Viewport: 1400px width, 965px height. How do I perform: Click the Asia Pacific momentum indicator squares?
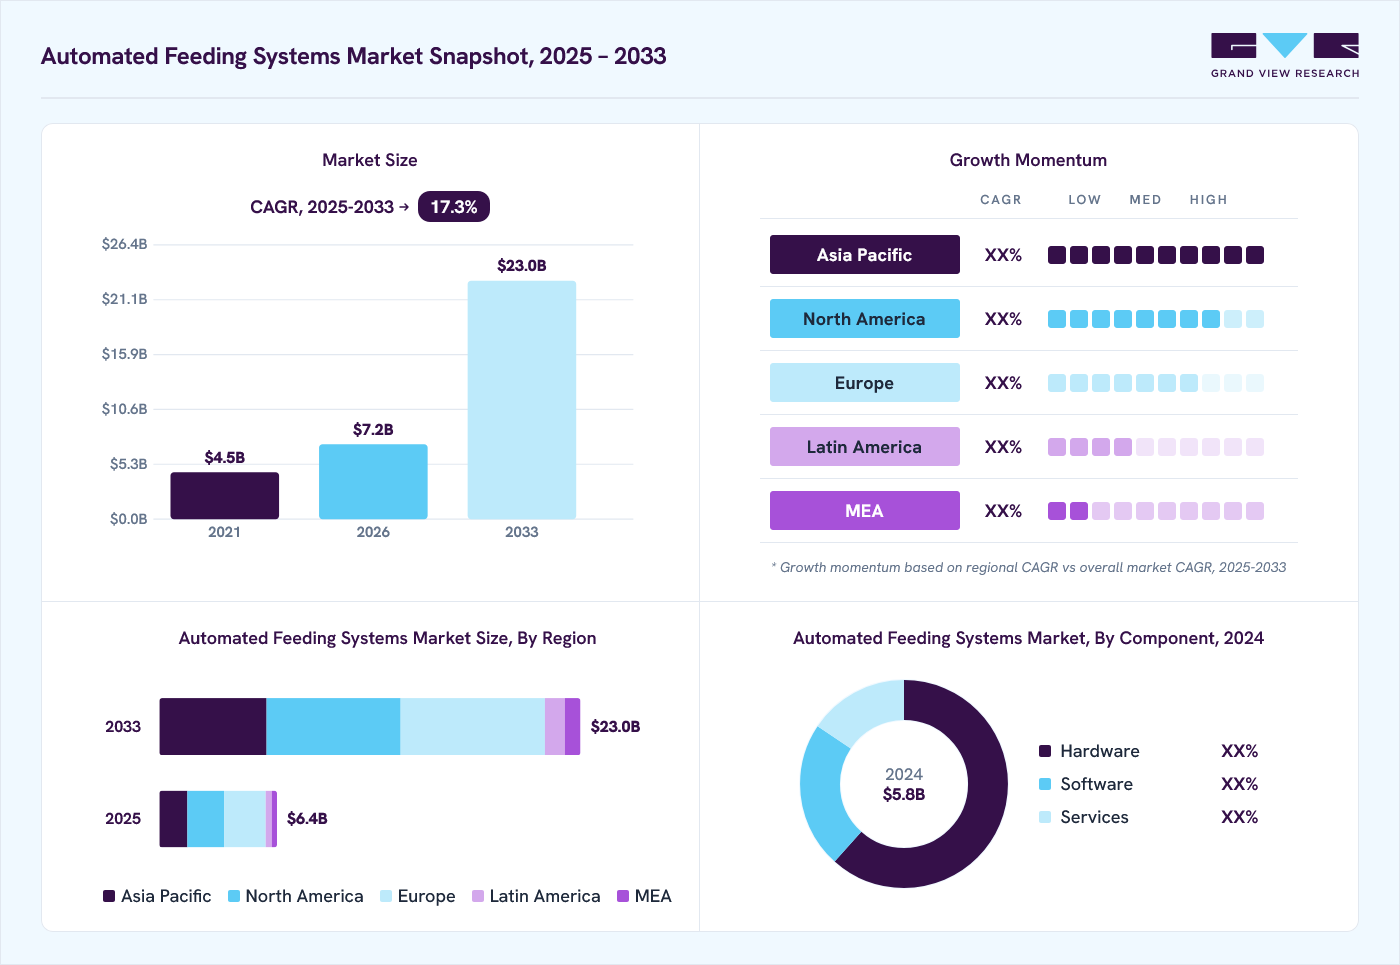tap(1156, 255)
